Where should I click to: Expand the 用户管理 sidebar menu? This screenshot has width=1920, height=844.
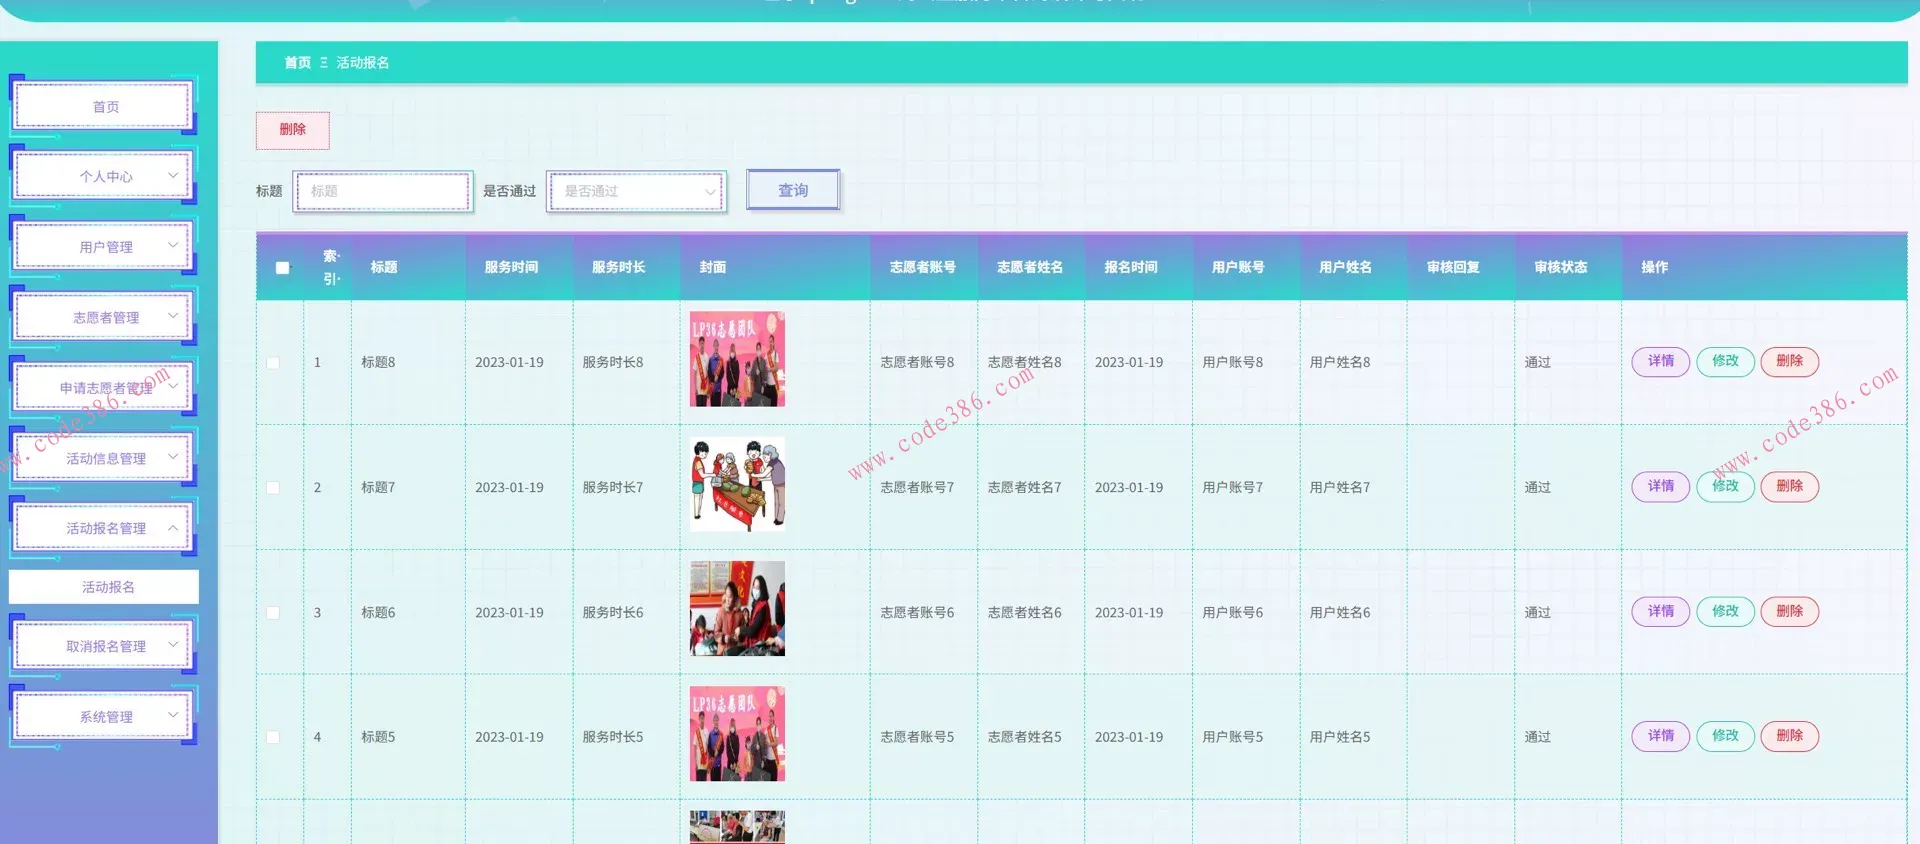point(105,247)
